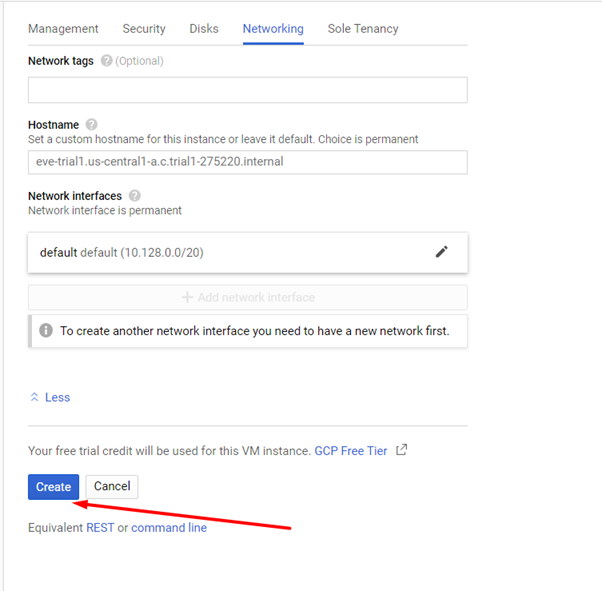Open the Security tab

144,29
